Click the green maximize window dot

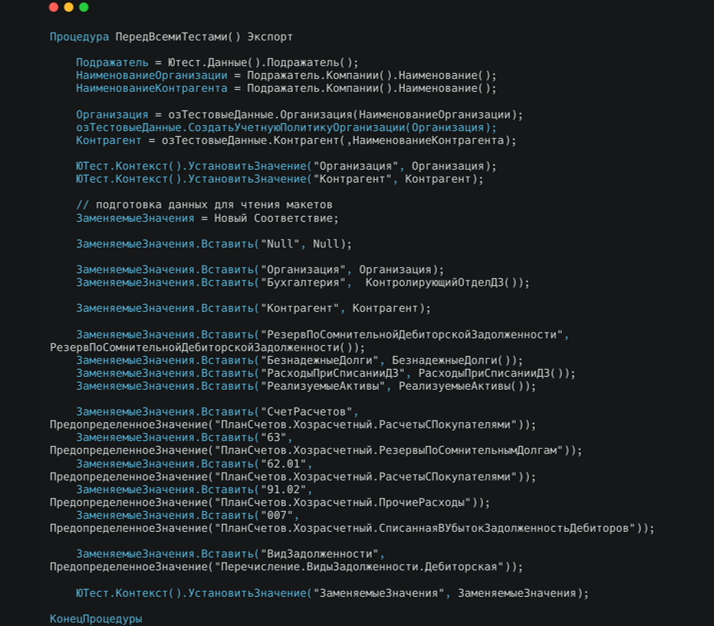click(x=84, y=7)
